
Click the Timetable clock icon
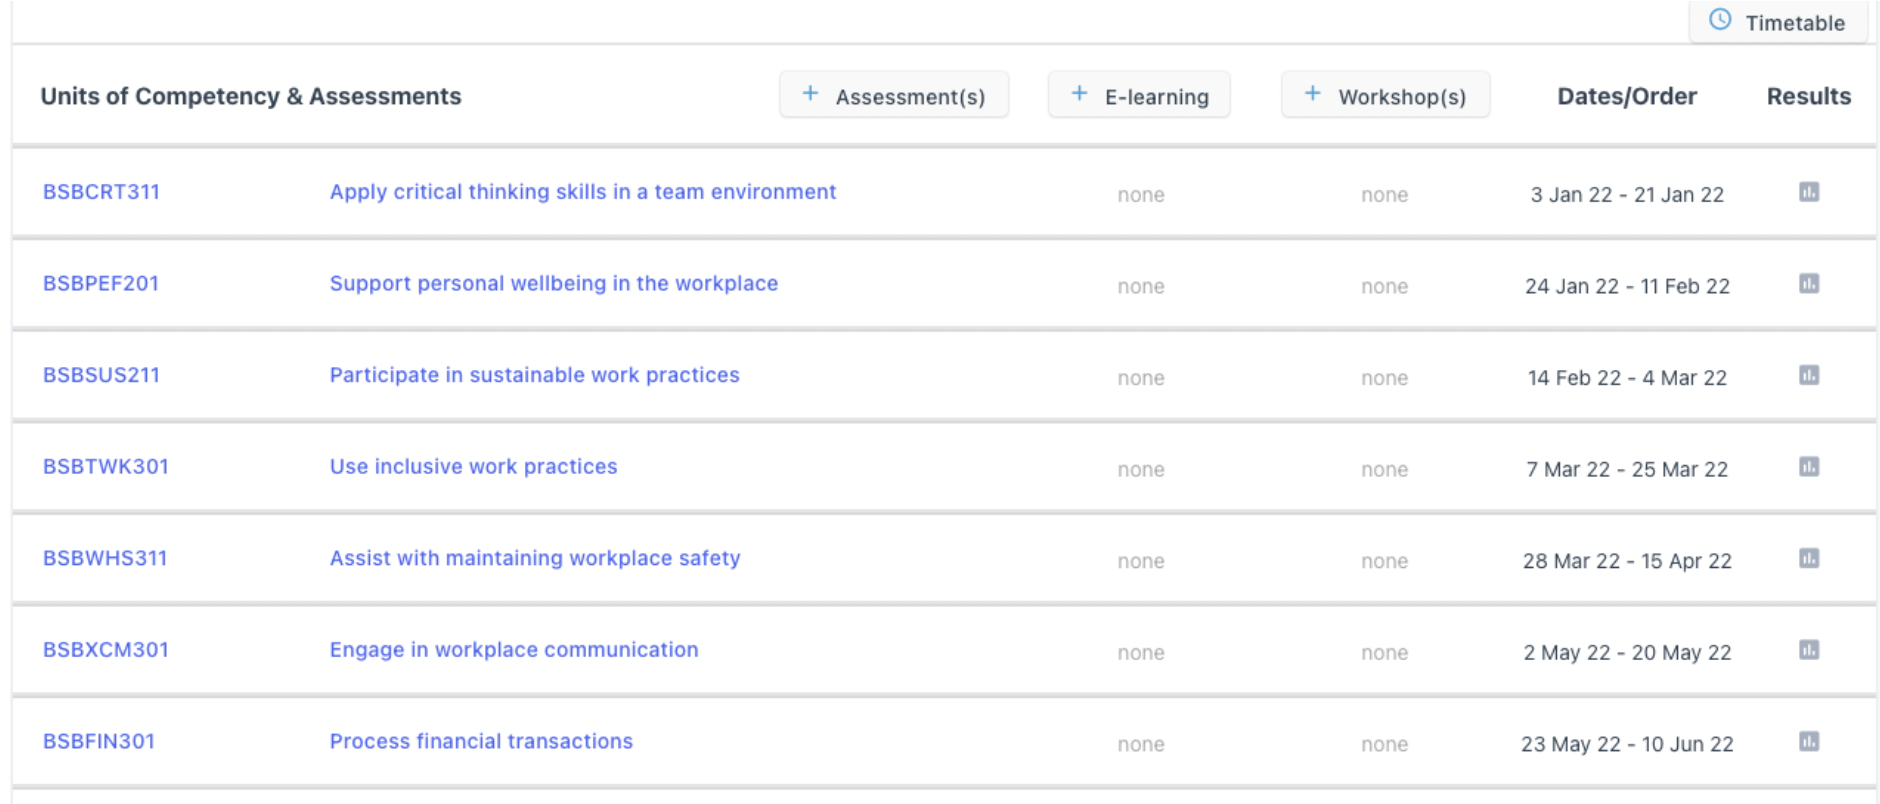[x=1720, y=20]
